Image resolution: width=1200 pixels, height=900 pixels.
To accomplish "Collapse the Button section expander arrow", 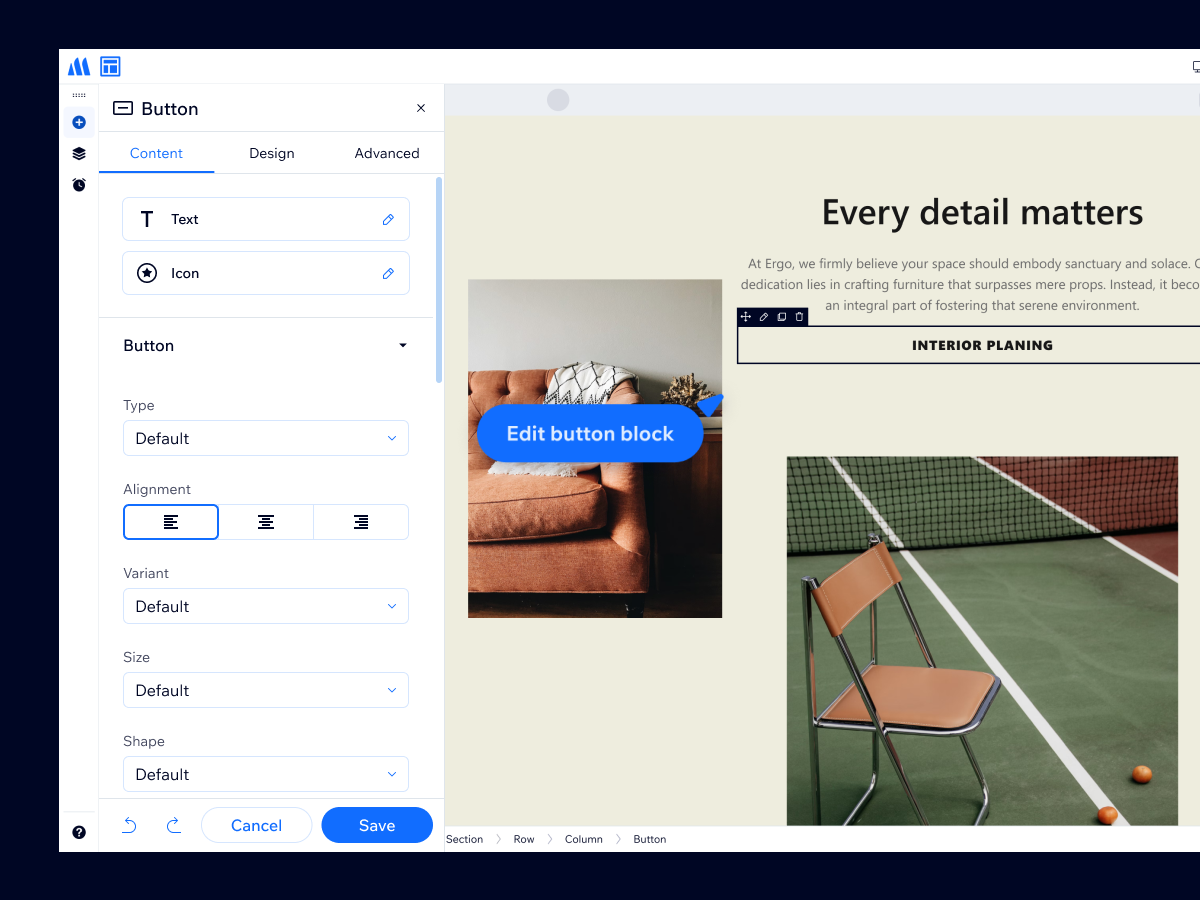I will point(403,346).
